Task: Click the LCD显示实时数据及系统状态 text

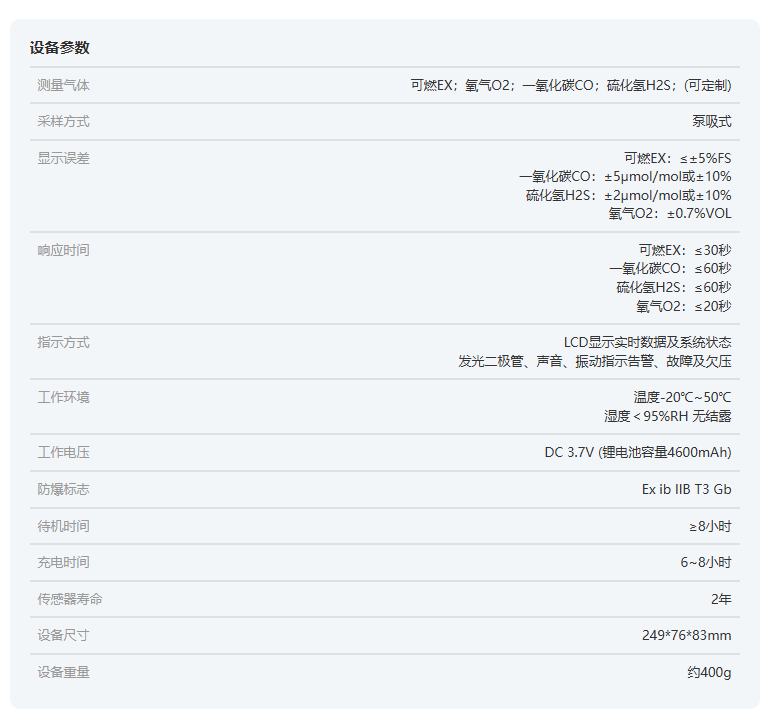Action: coord(647,342)
